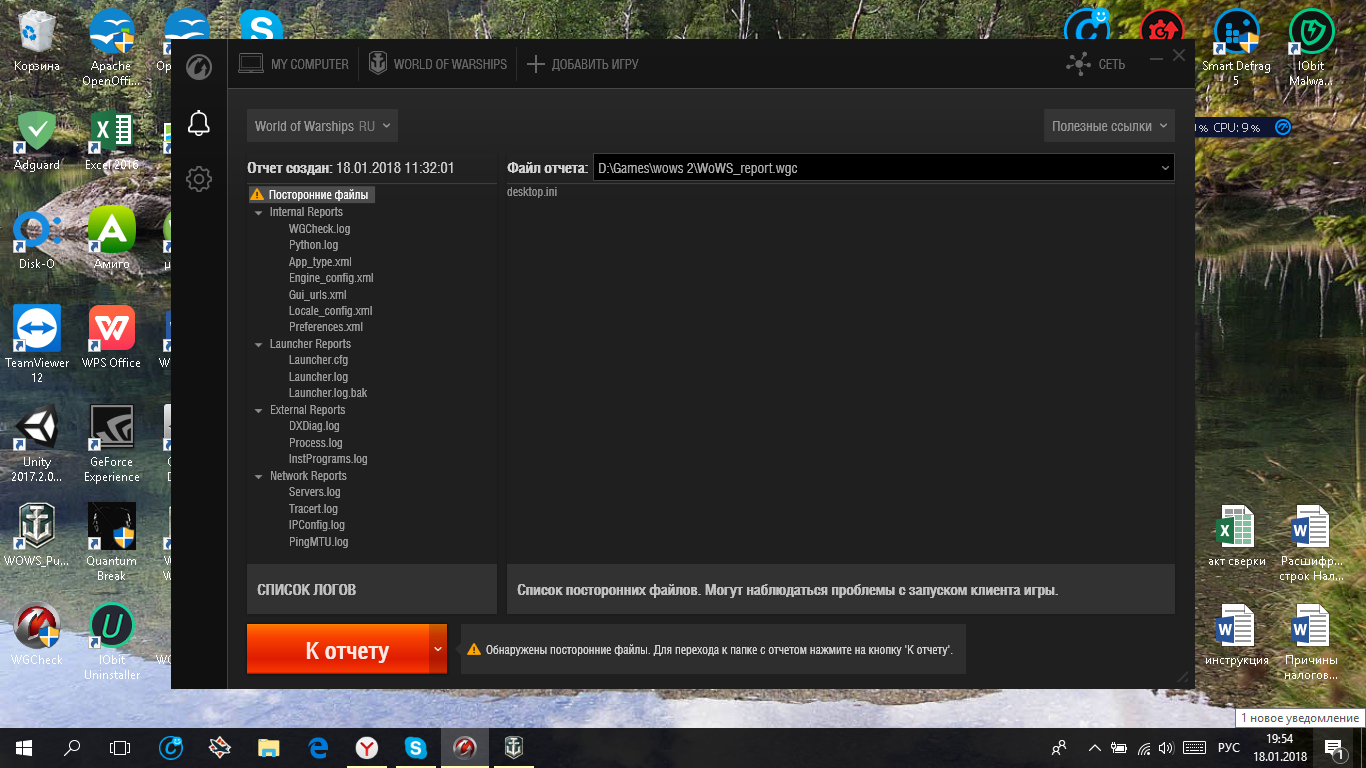Screen dimensions: 1366x768
Task: Click the Smart Defrag 5 desktop icon
Action: tap(1237, 48)
